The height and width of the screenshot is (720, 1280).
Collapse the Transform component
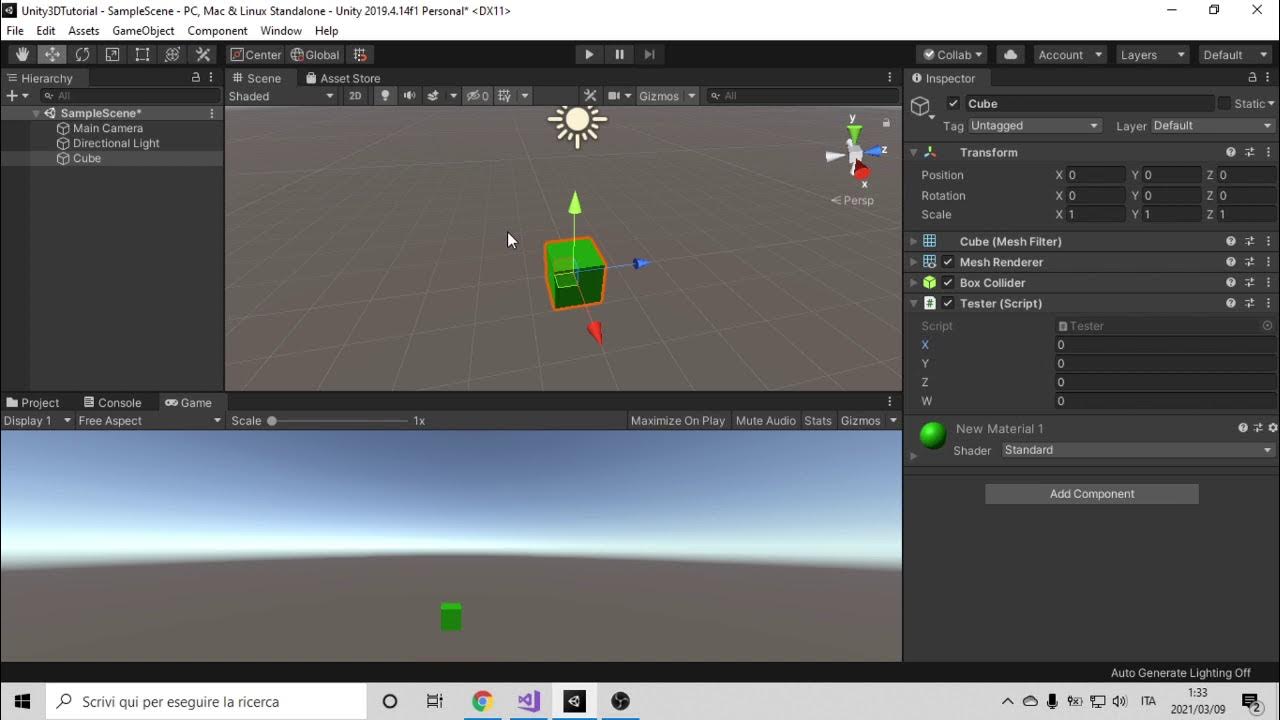pos(913,153)
